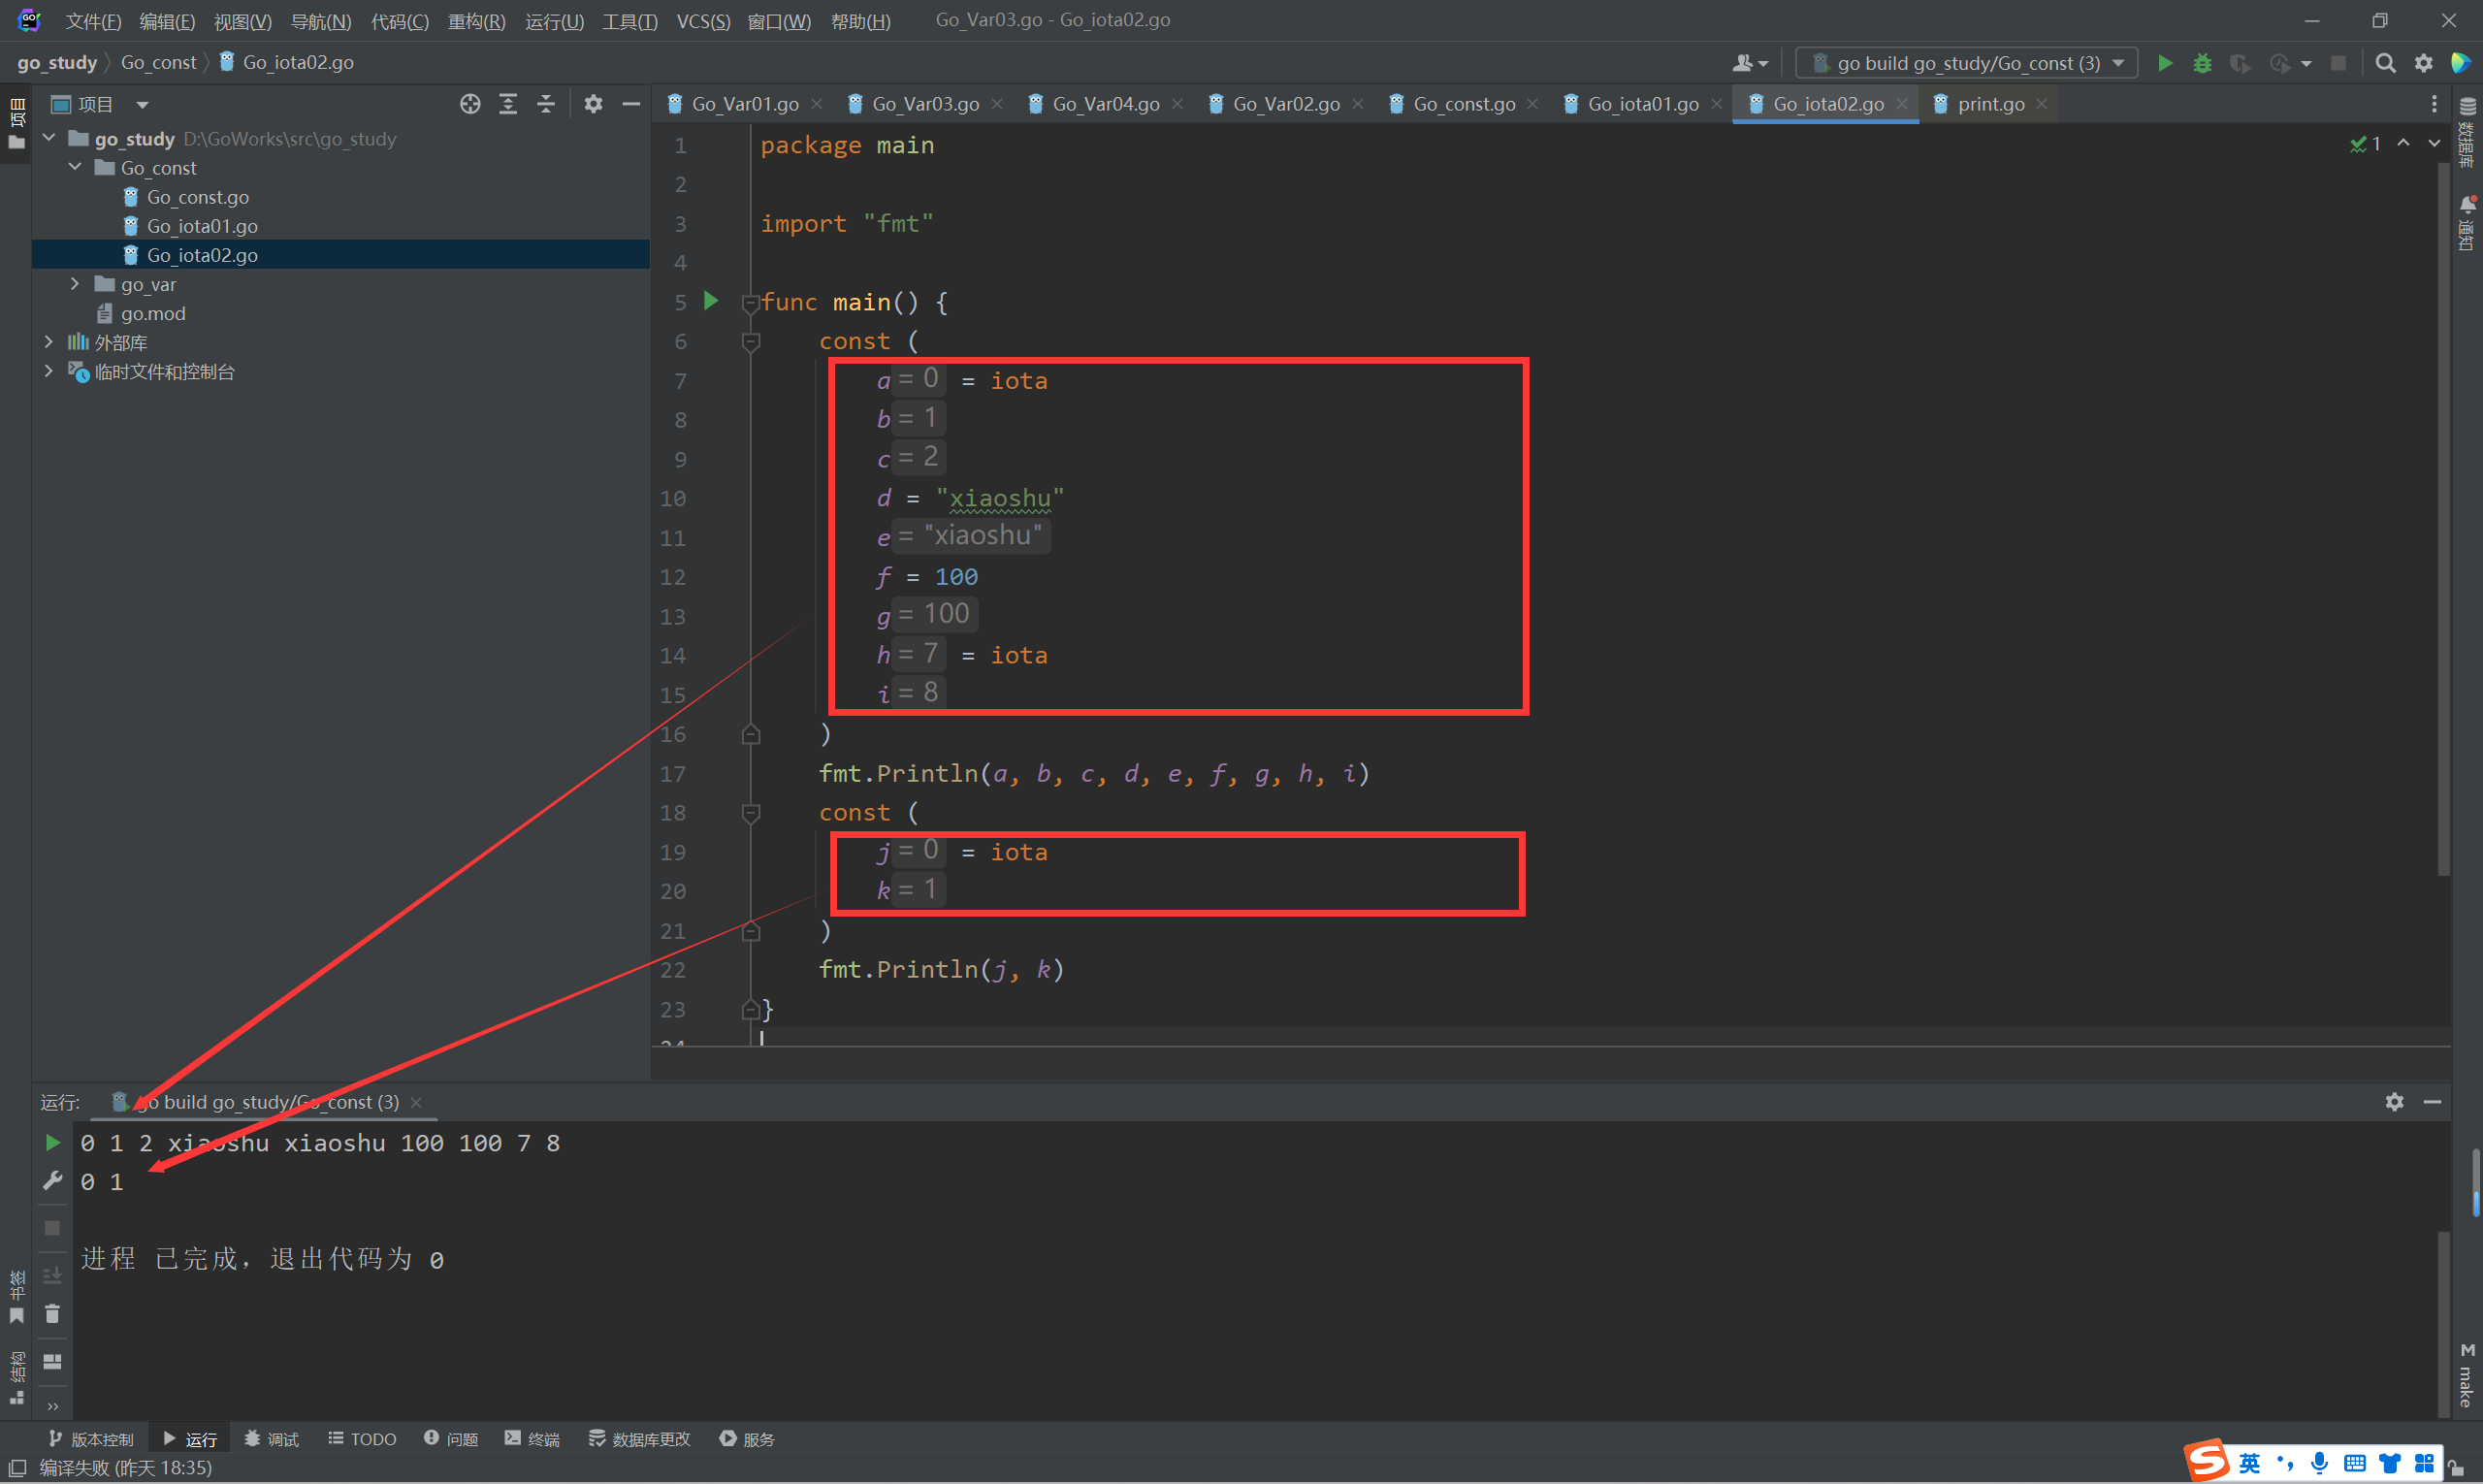Expand the 临时文件和控制台 node
The width and height of the screenshot is (2483, 1484).
pos(48,371)
